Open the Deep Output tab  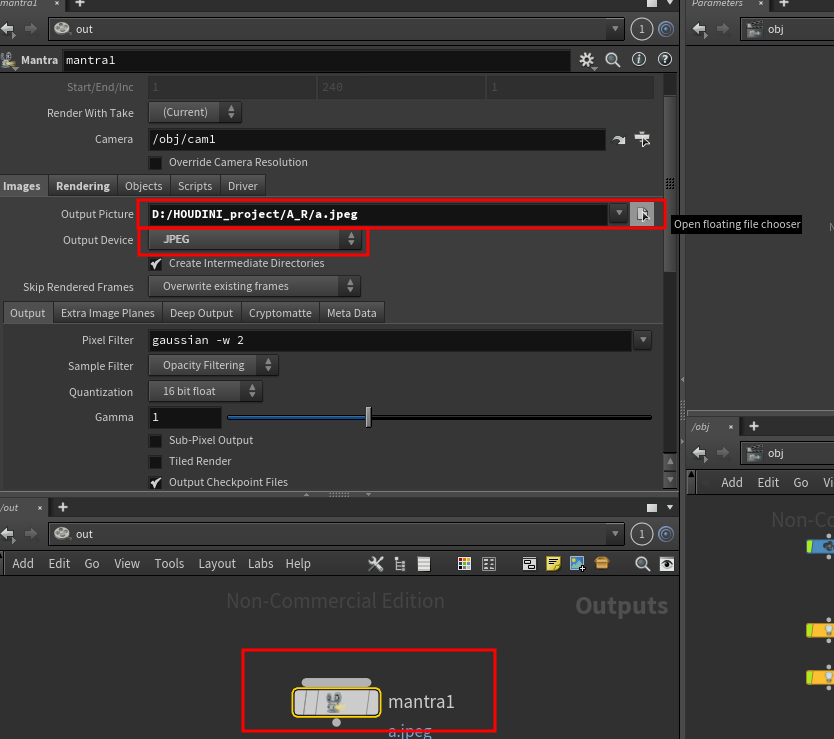[202, 313]
